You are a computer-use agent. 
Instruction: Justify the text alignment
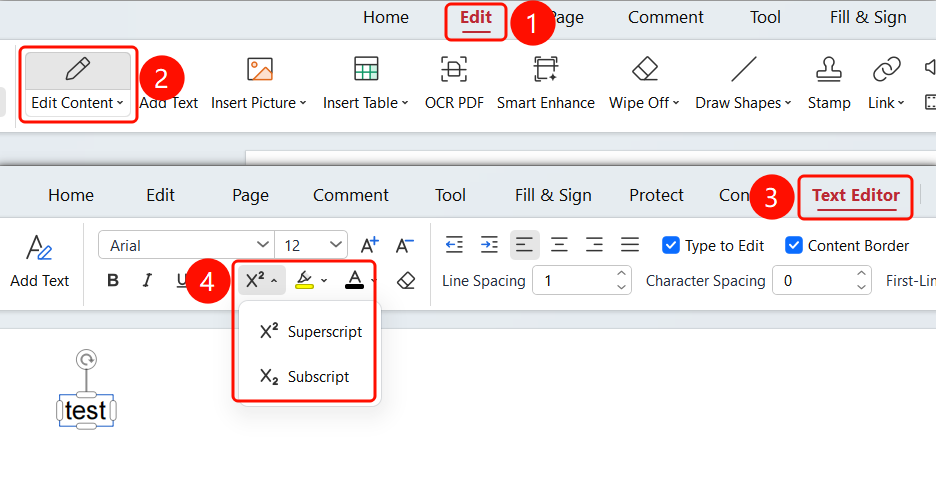pos(630,245)
